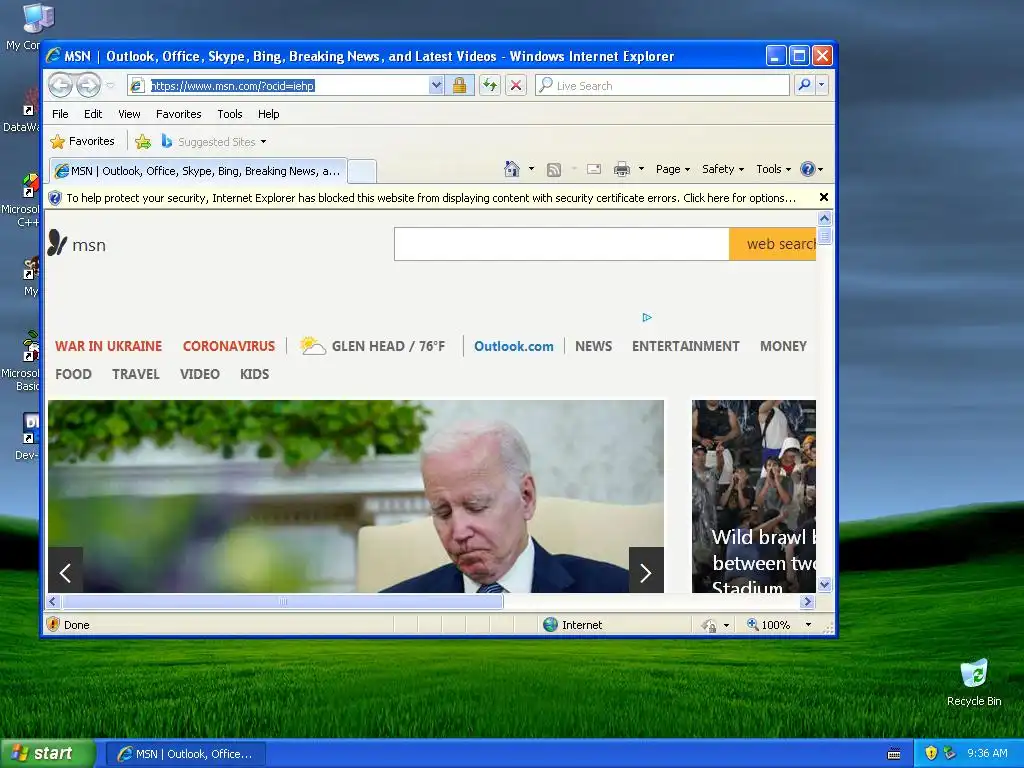The image size is (1024, 768).
Task: Open Recycle Bin desktop icon
Action: click(974, 682)
